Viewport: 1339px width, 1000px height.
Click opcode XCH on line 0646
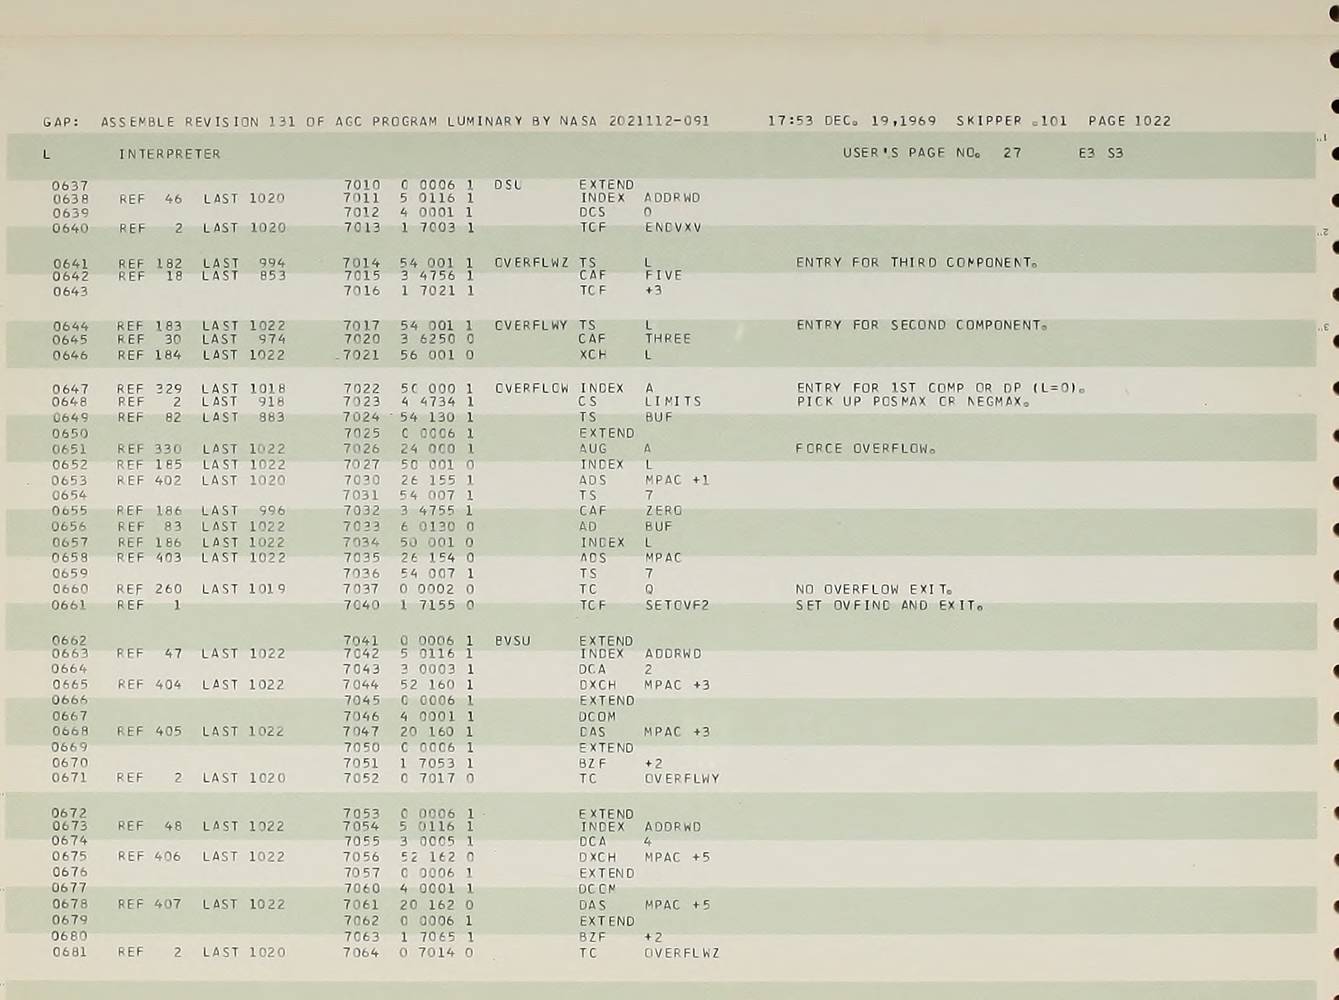pos(592,355)
